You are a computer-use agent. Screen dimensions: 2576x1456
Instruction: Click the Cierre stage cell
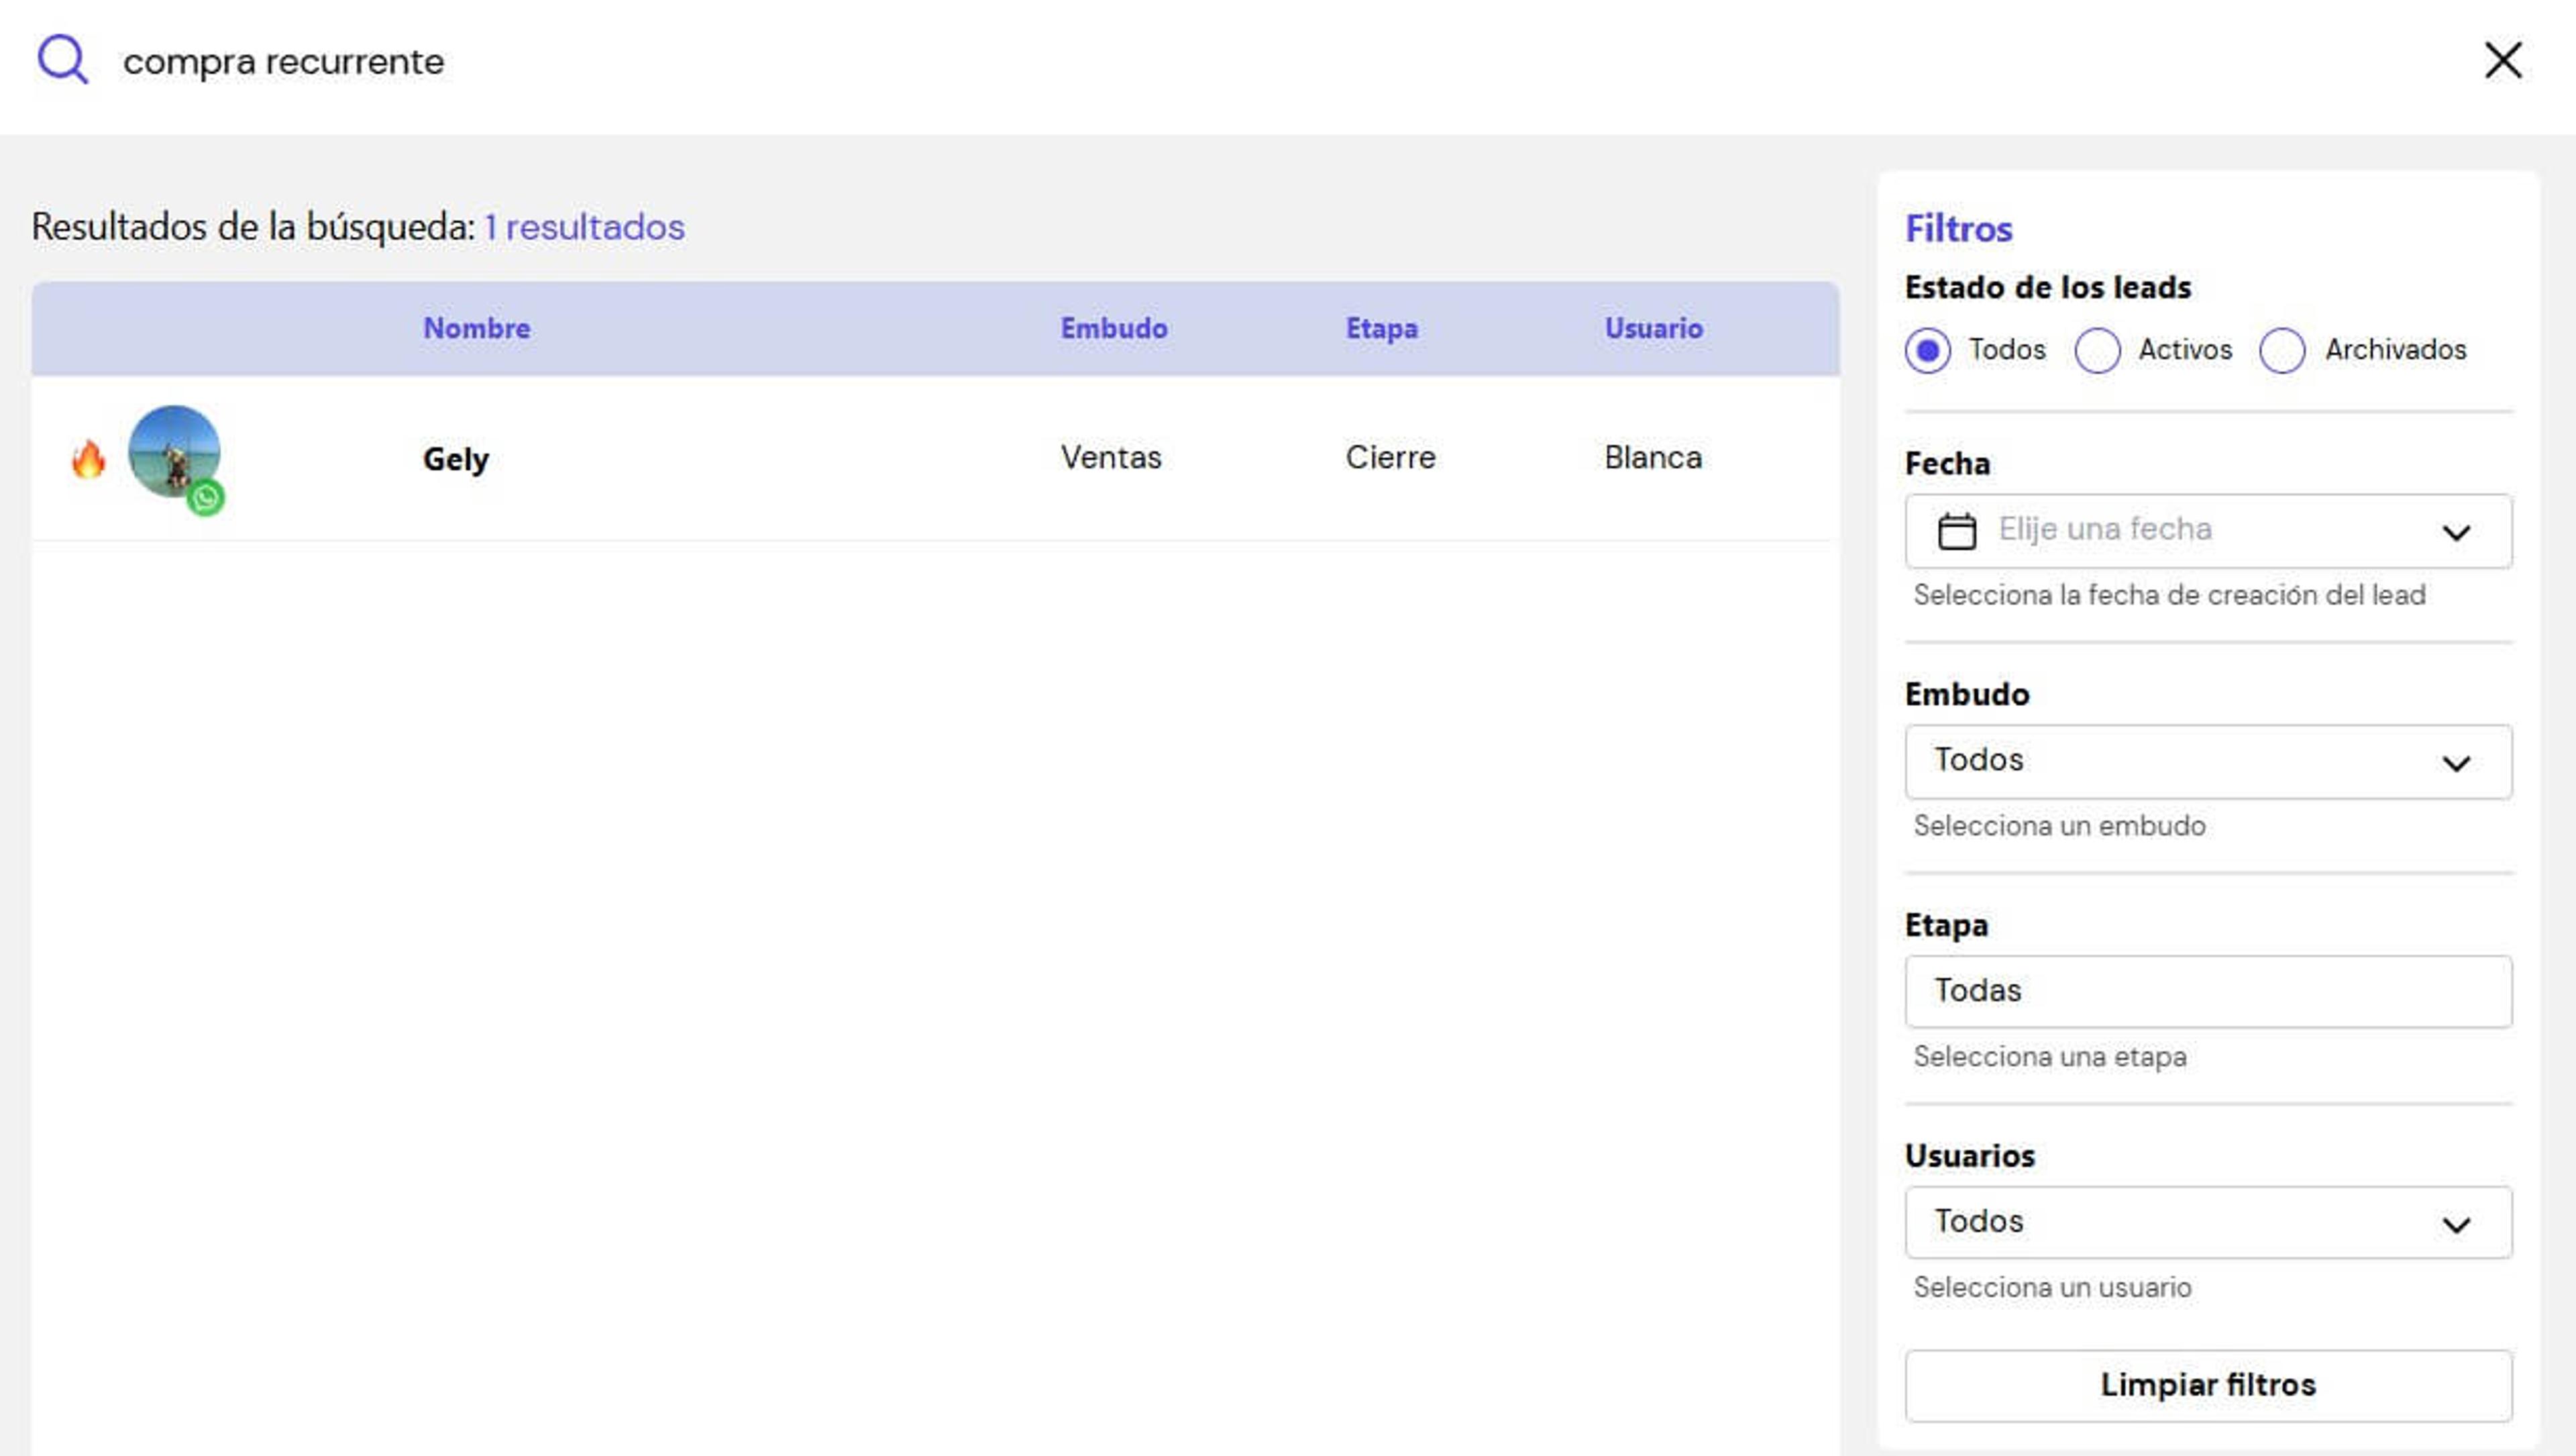pyautogui.click(x=1390, y=457)
